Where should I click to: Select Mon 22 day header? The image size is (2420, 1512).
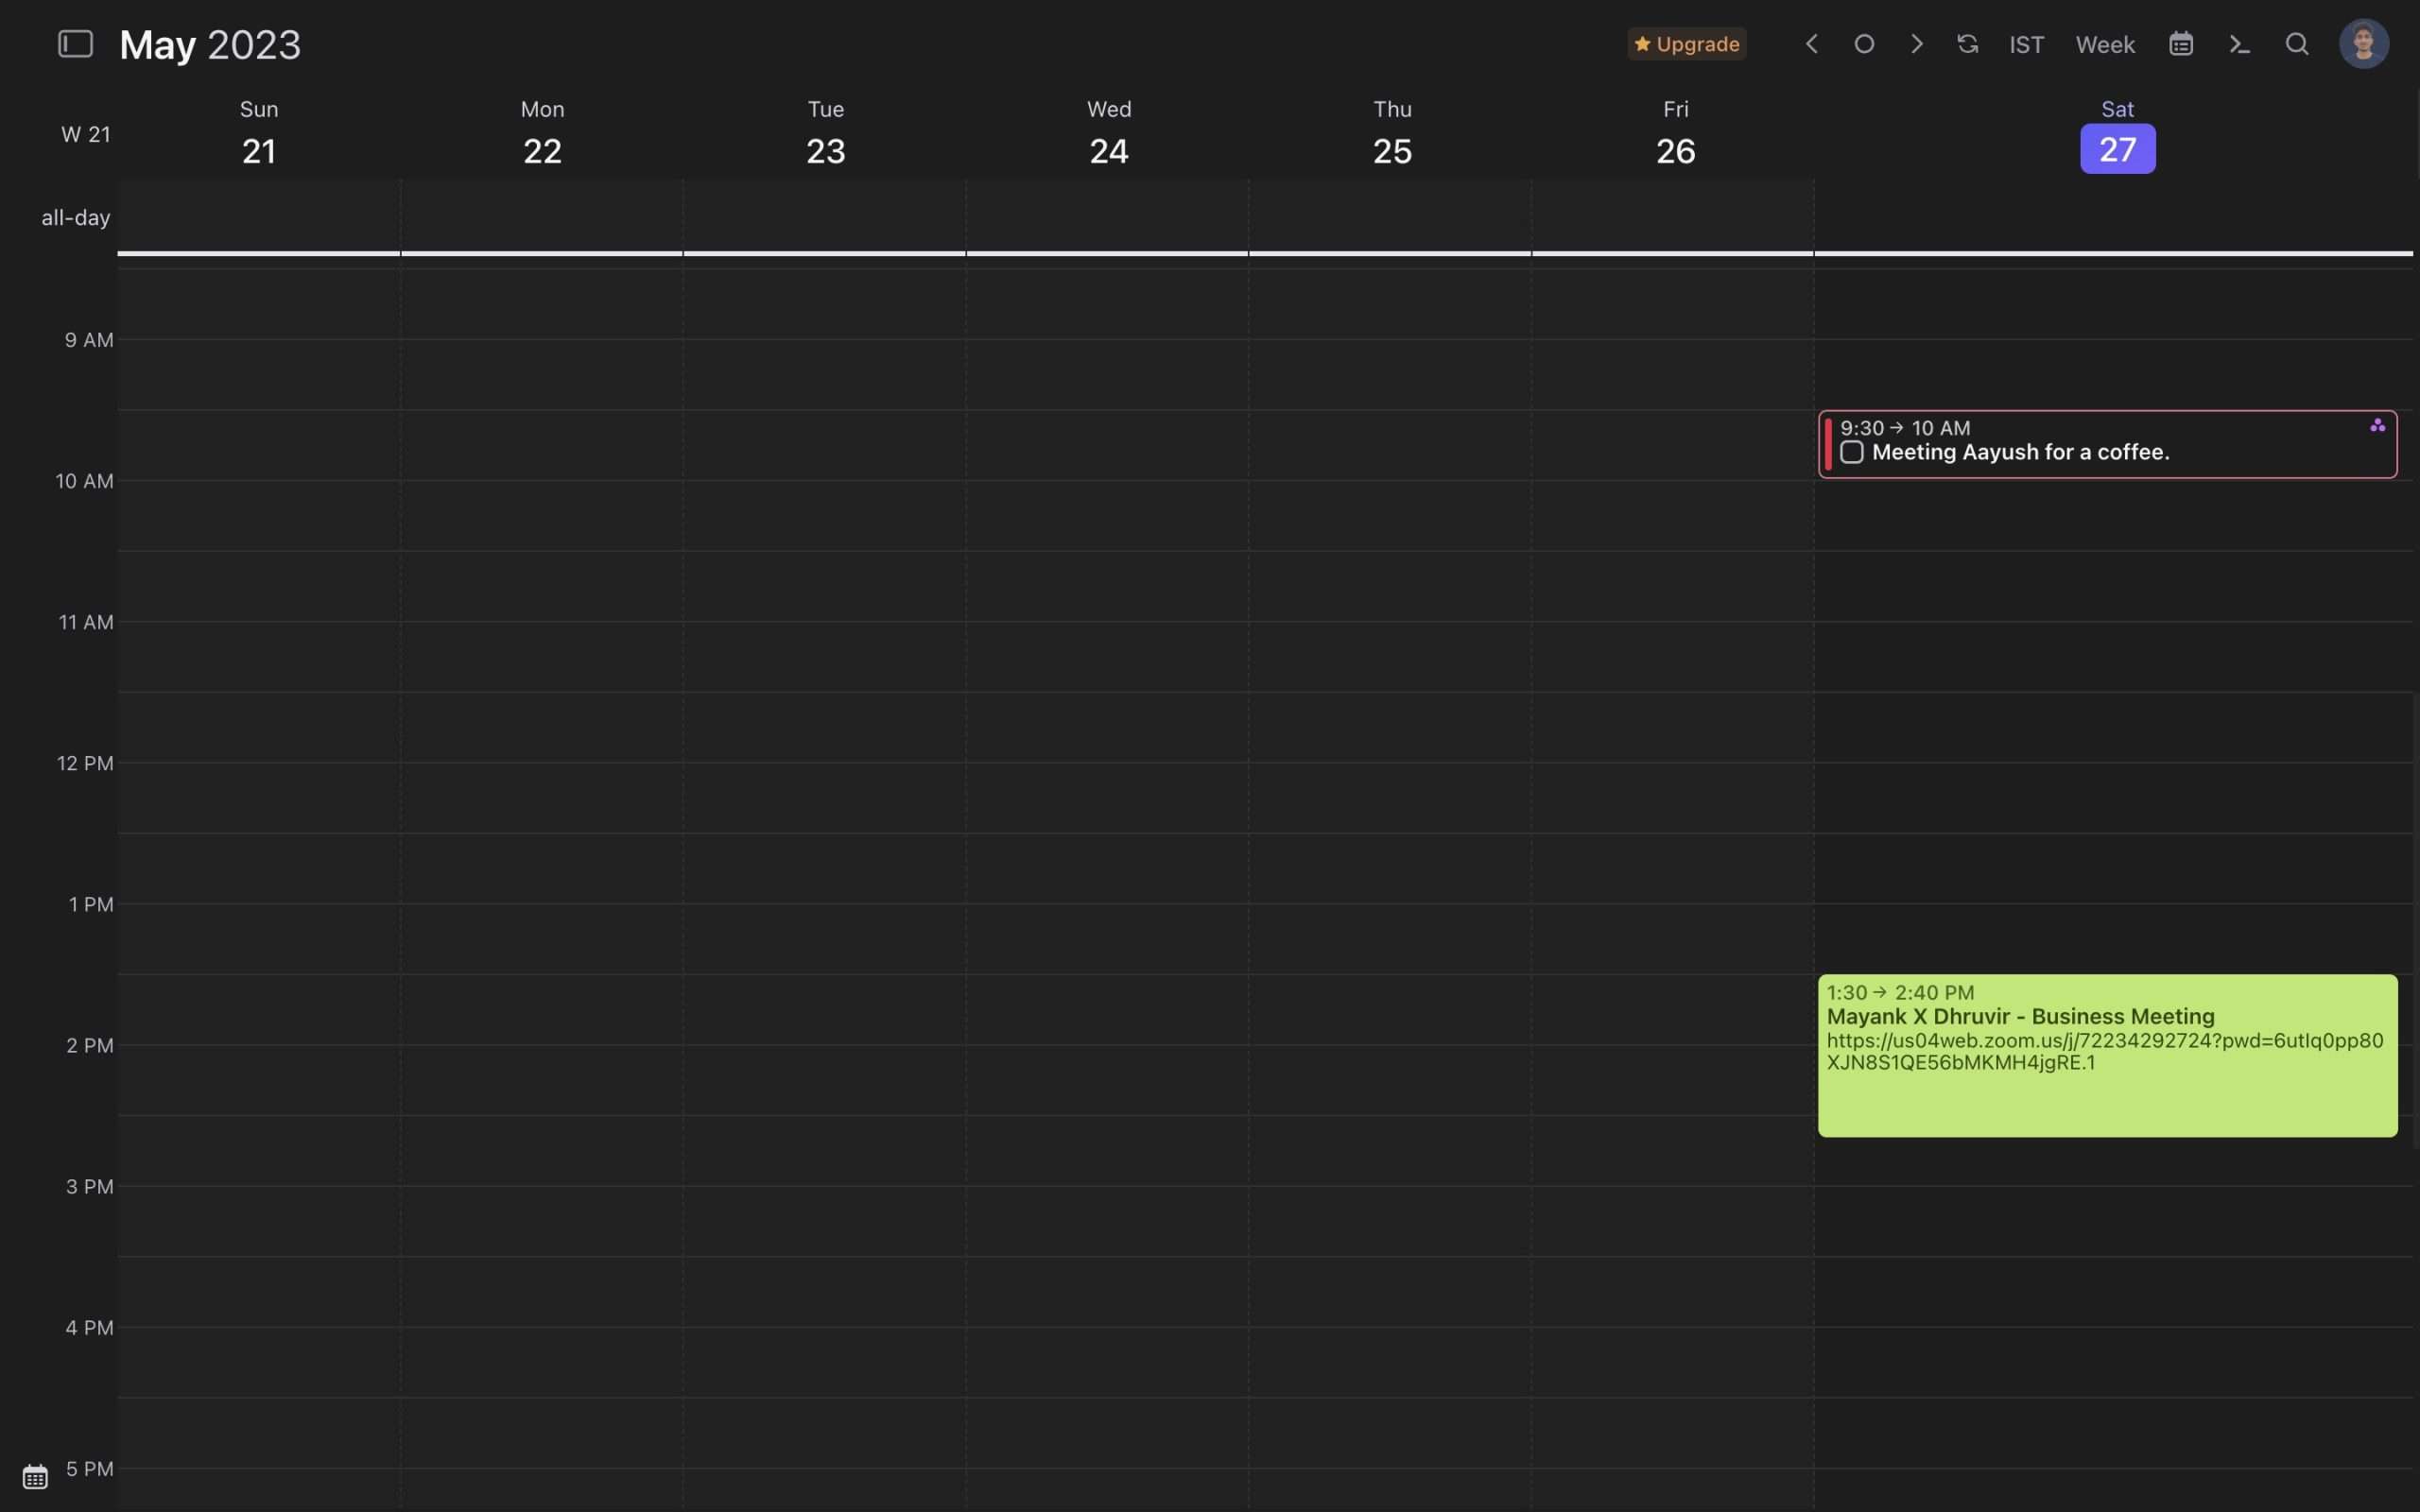click(542, 133)
